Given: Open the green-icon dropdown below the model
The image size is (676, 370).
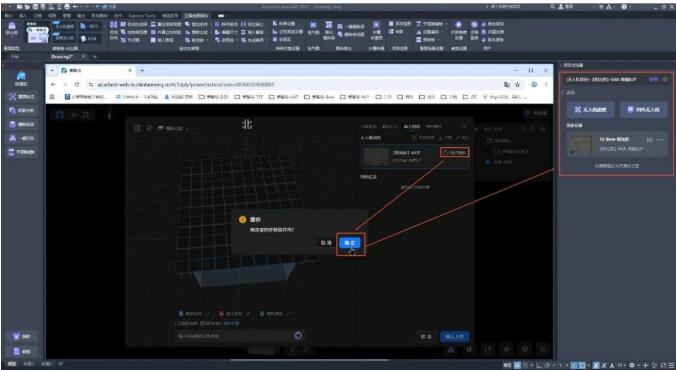Looking at the screenshot, I should point(275,314).
